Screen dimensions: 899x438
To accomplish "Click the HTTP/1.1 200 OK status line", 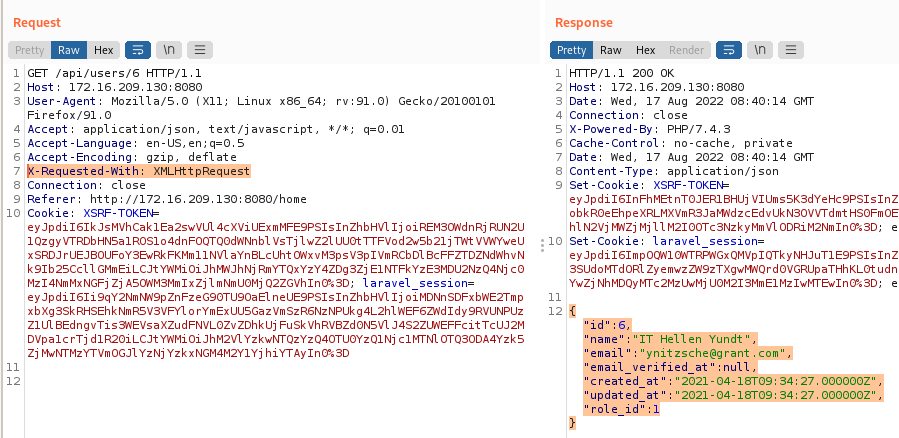I will pos(622,73).
